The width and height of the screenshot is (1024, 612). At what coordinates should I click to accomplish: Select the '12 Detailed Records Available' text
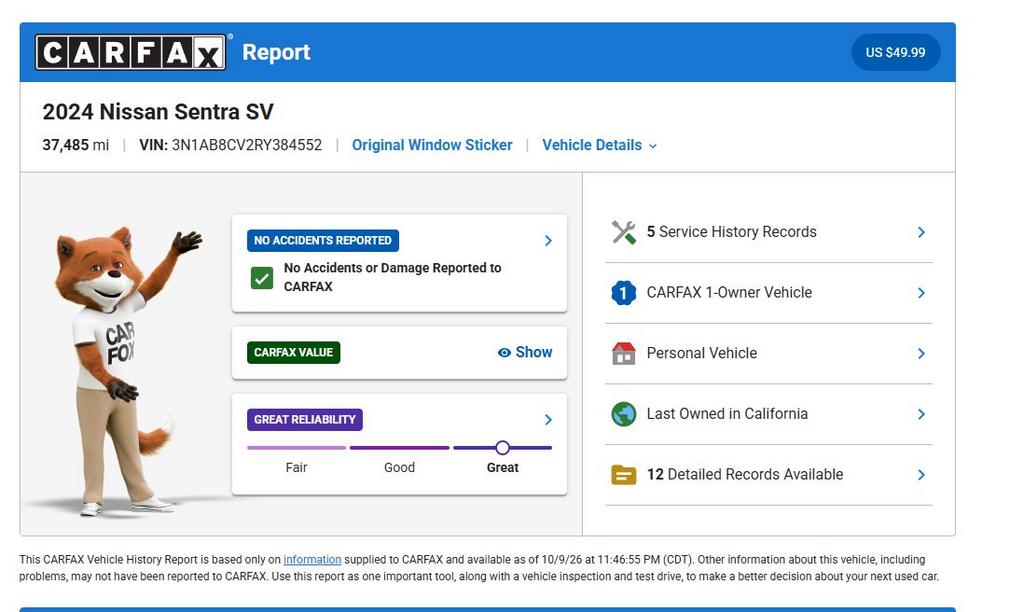click(x=745, y=475)
